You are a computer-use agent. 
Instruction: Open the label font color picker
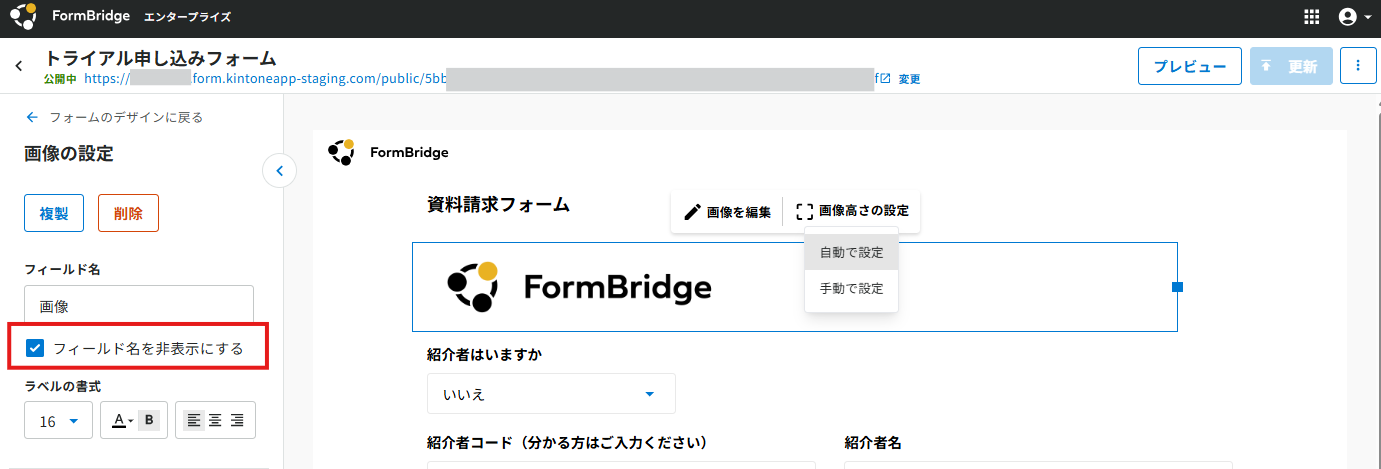tap(121, 421)
